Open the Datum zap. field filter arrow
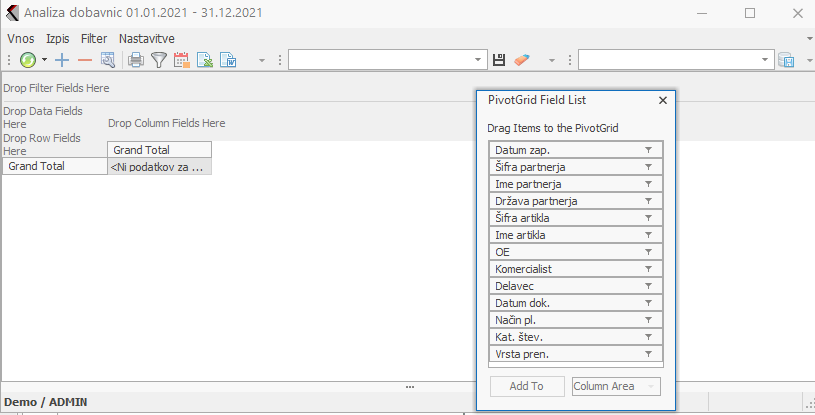 pyautogui.click(x=648, y=150)
